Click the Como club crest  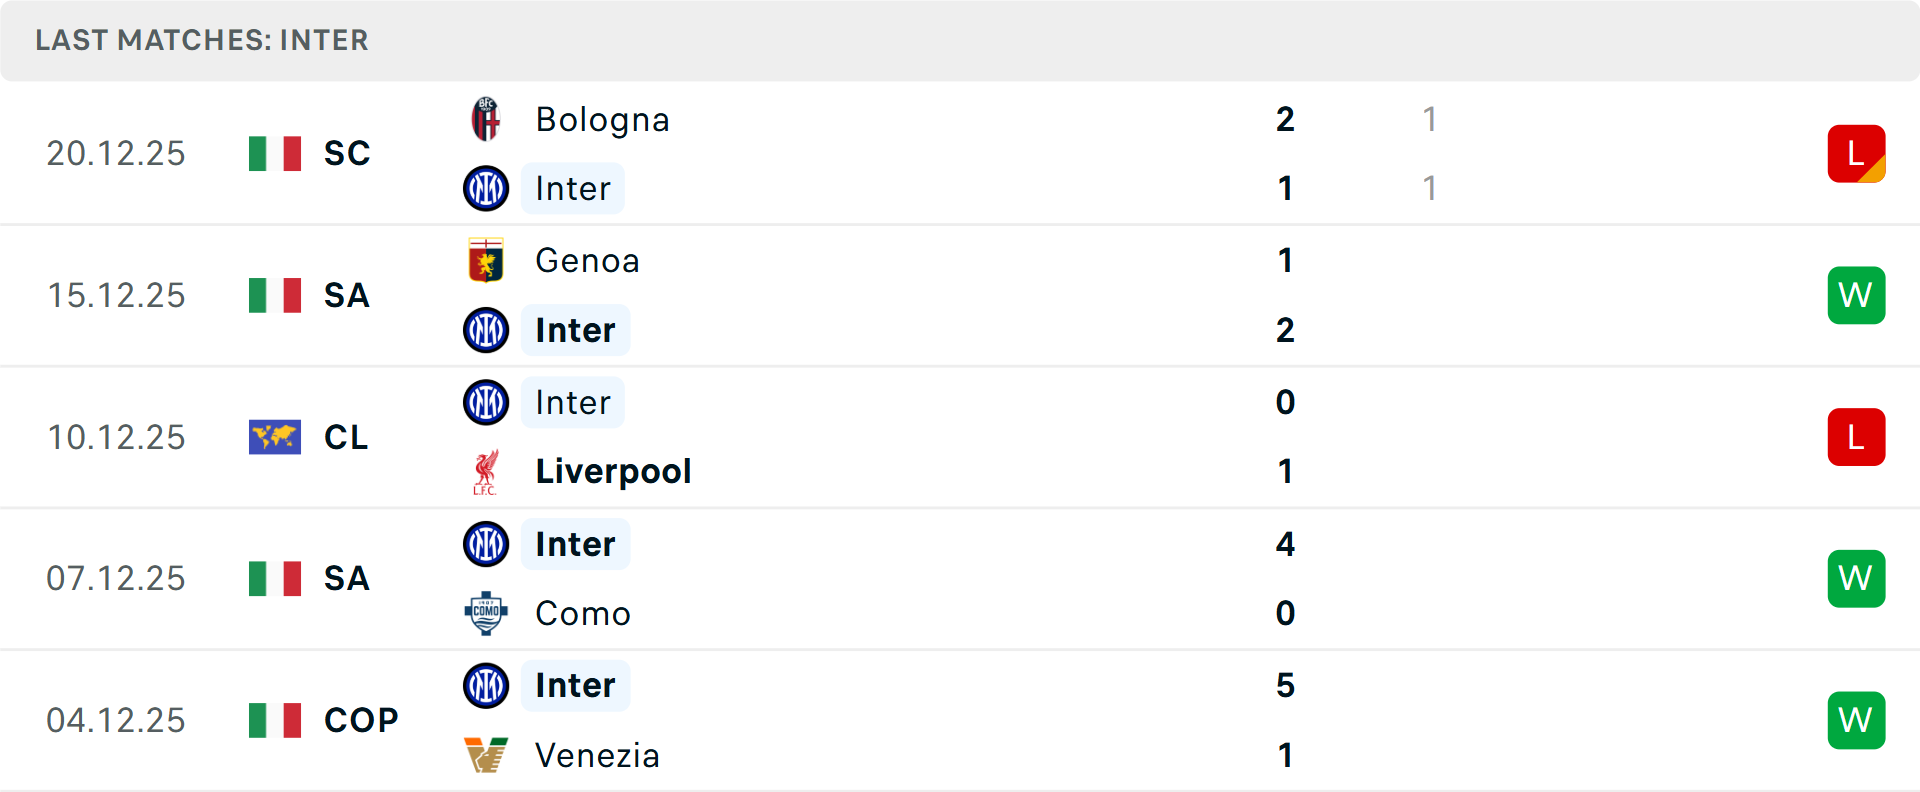[486, 613]
